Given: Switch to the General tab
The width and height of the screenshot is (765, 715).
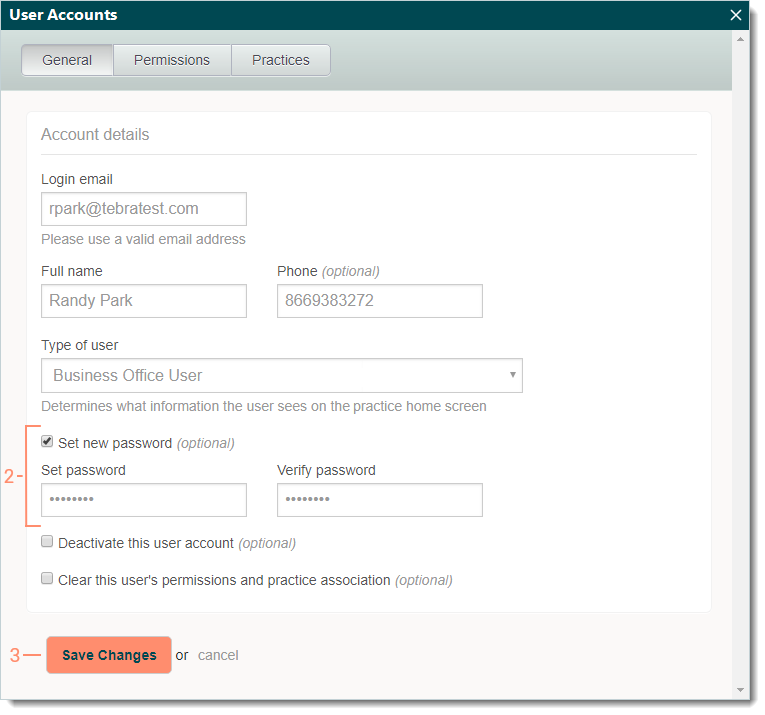Looking at the screenshot, I should click(67, 60).
